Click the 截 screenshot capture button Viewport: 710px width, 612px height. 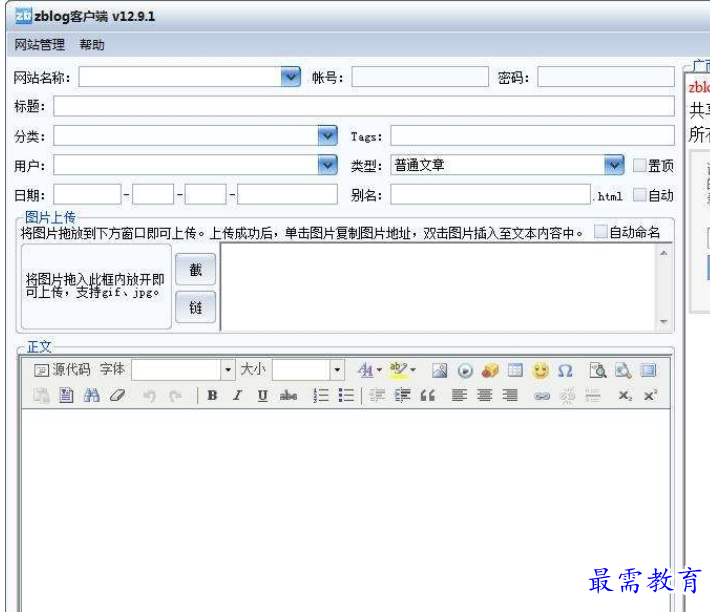[x=195, y=269]
